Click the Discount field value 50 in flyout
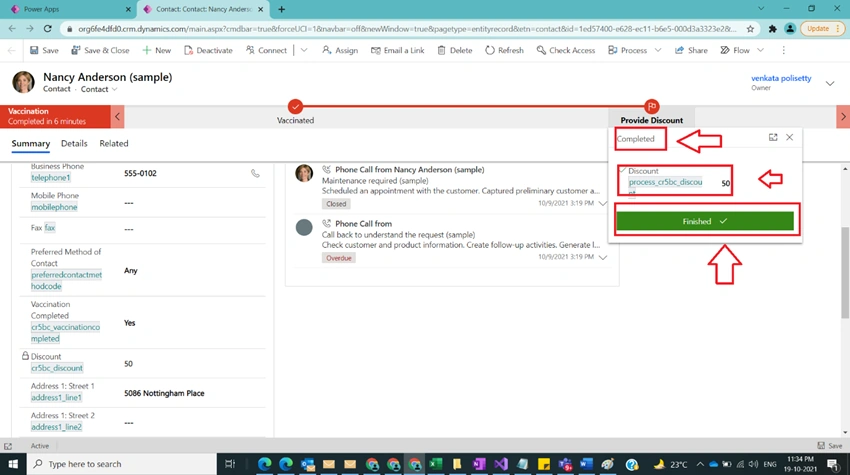 click(x=725, y=183)
